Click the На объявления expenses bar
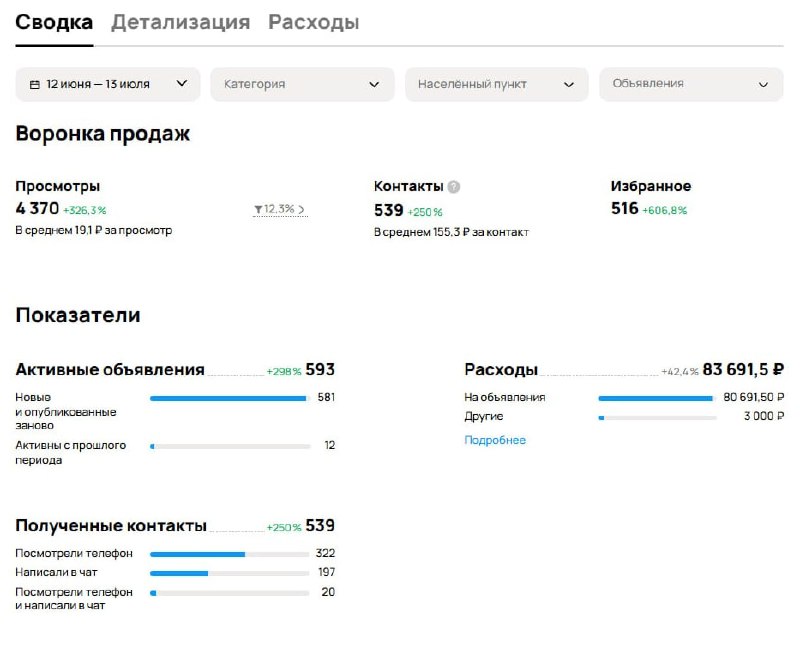800x659 pixels. pos(657,398)
